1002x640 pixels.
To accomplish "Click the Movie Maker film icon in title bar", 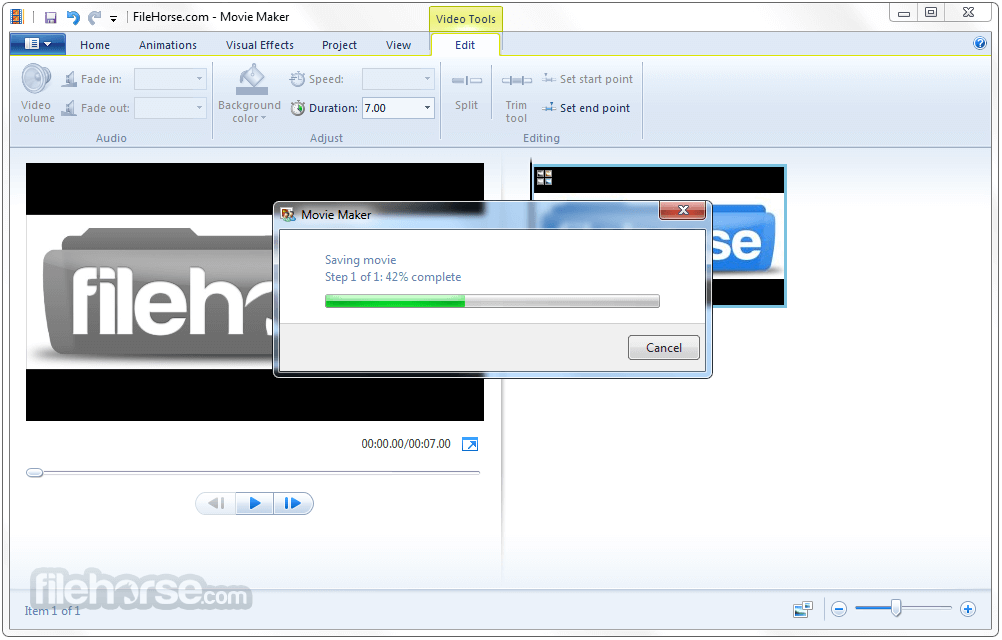I will pyautogui.click(x=17, y=17).
